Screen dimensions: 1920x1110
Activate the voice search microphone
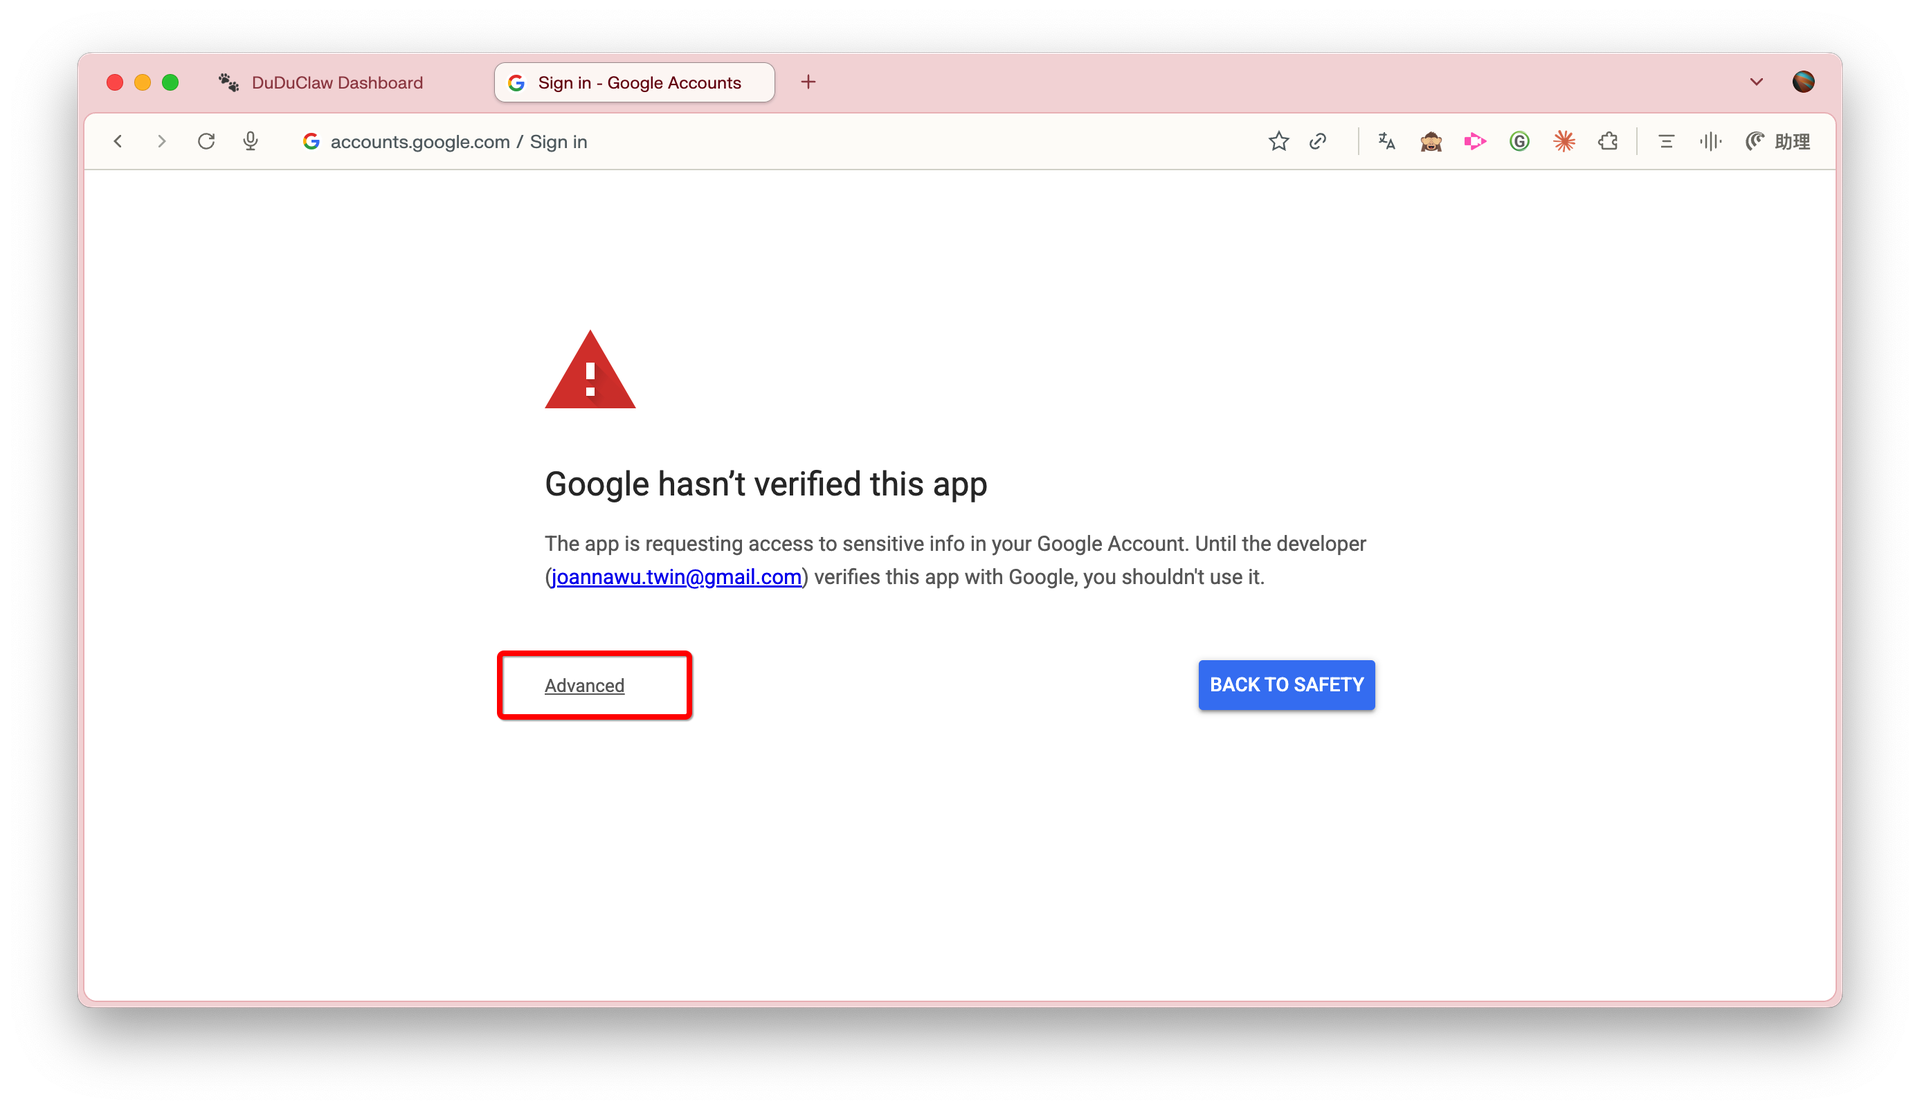(x=251, y=142)
